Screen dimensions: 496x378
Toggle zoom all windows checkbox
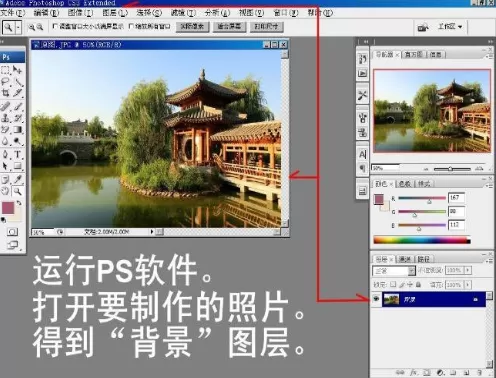131,26
